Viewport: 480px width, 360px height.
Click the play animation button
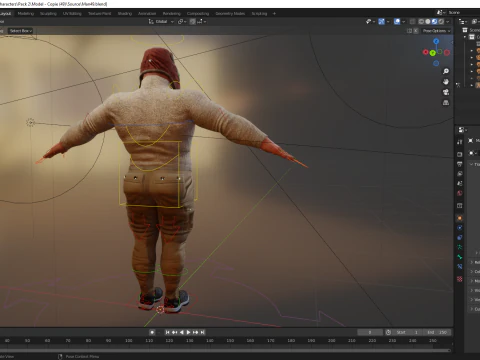[188, 332]
